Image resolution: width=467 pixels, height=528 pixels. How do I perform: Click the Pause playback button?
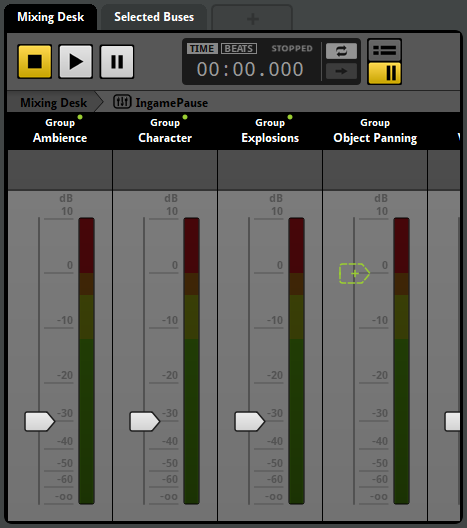tap(117, 62)
